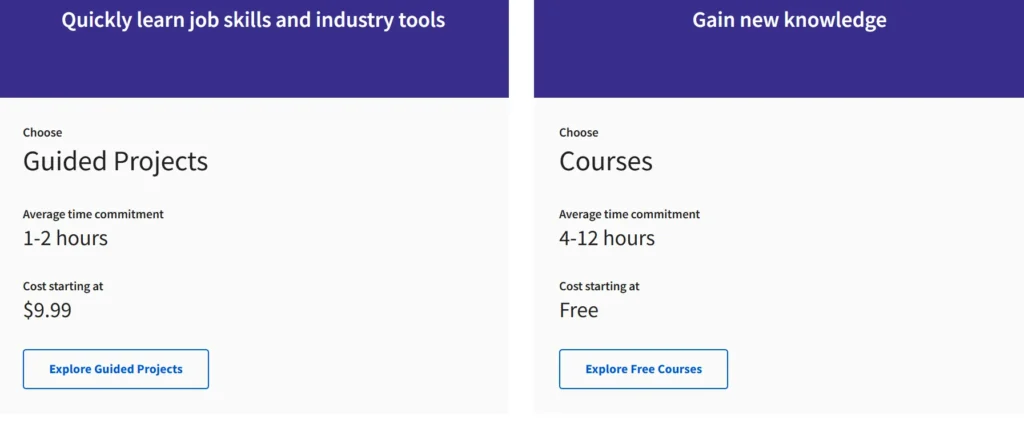Click the 'Choose' label above Courses
This screenshot has width=1024, height=432.
[x=579, y=132]
